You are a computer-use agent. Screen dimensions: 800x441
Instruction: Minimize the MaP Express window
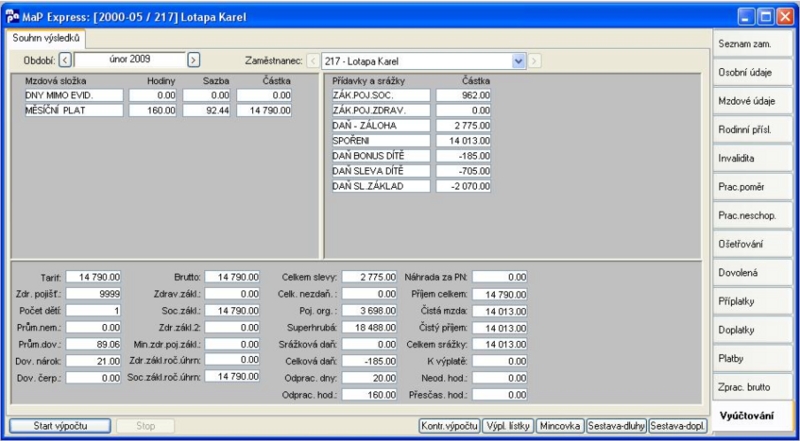(x=747, y=17)
